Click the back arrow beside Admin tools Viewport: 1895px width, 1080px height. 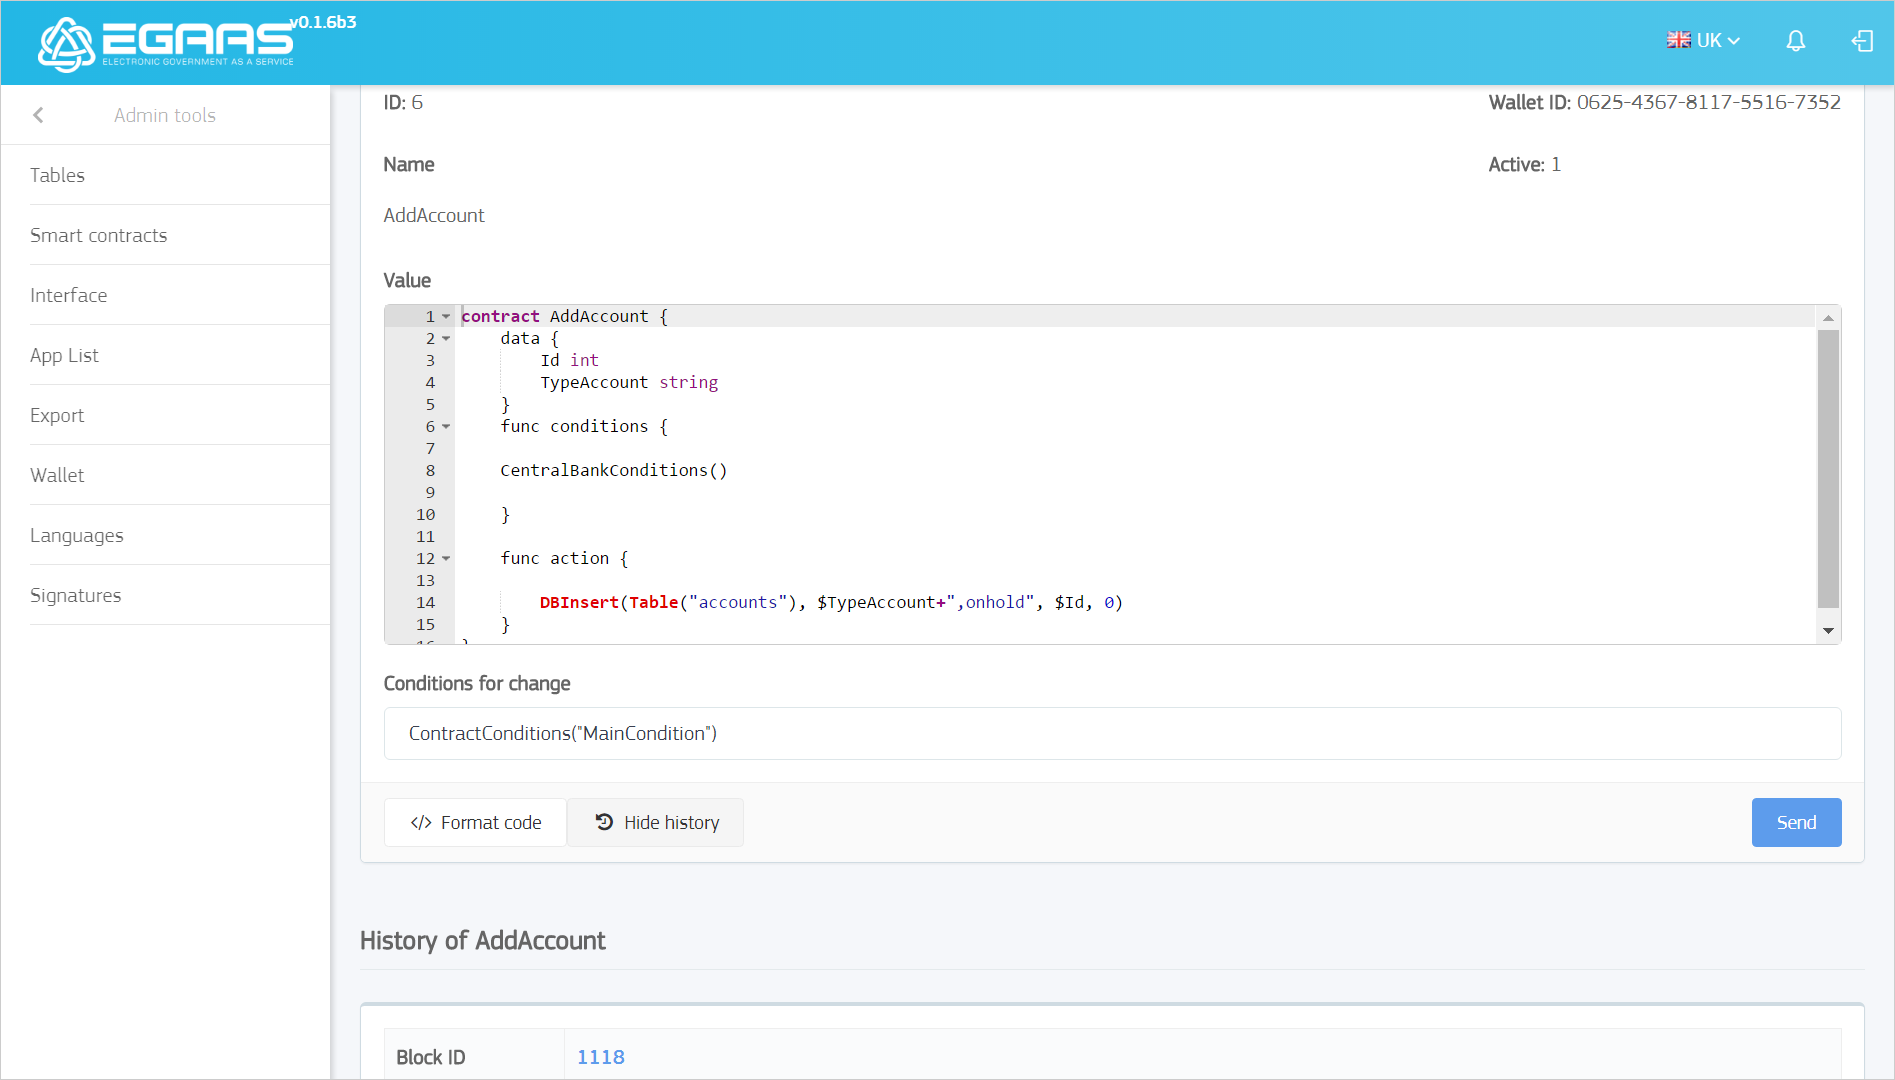(x=38, y=115)
